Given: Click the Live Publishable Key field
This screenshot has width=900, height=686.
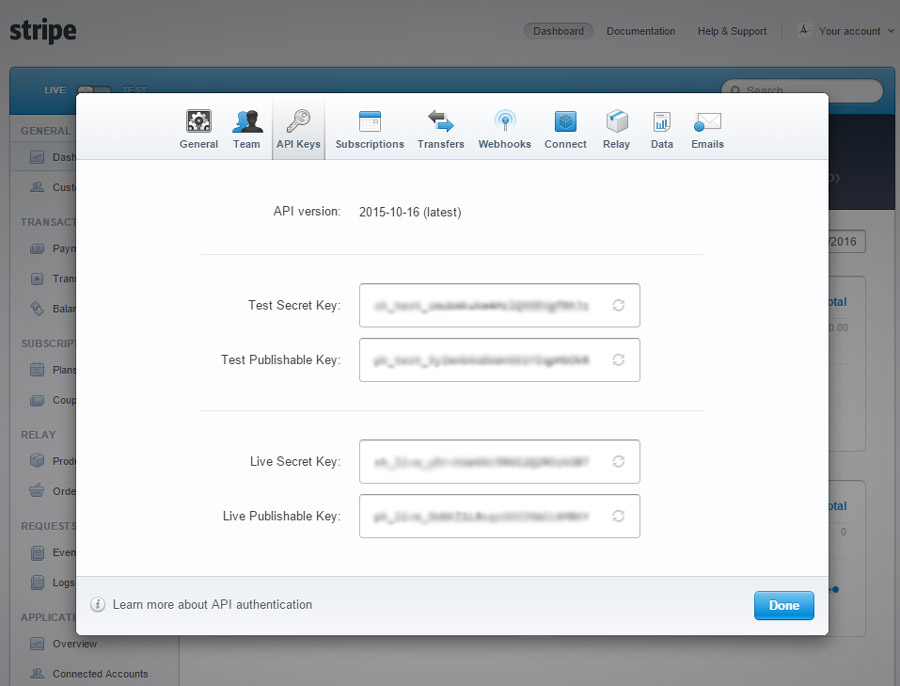Looking at the screenshot, I should [x=499, y=516].
